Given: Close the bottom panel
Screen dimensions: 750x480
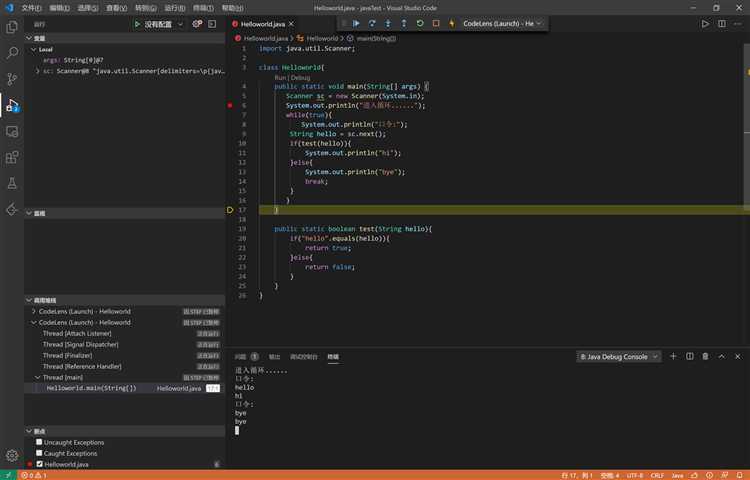Looking at the screenshot, I should [738, 357].
